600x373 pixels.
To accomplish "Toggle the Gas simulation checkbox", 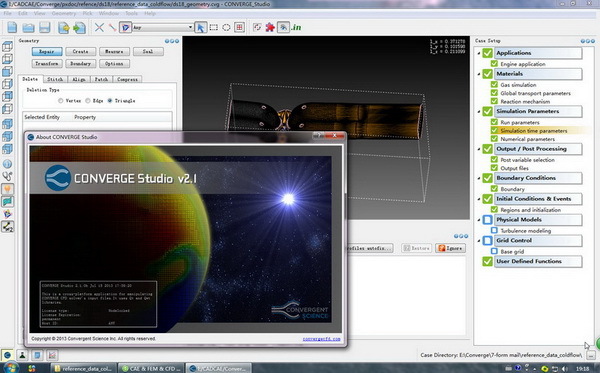I will 494,85.
